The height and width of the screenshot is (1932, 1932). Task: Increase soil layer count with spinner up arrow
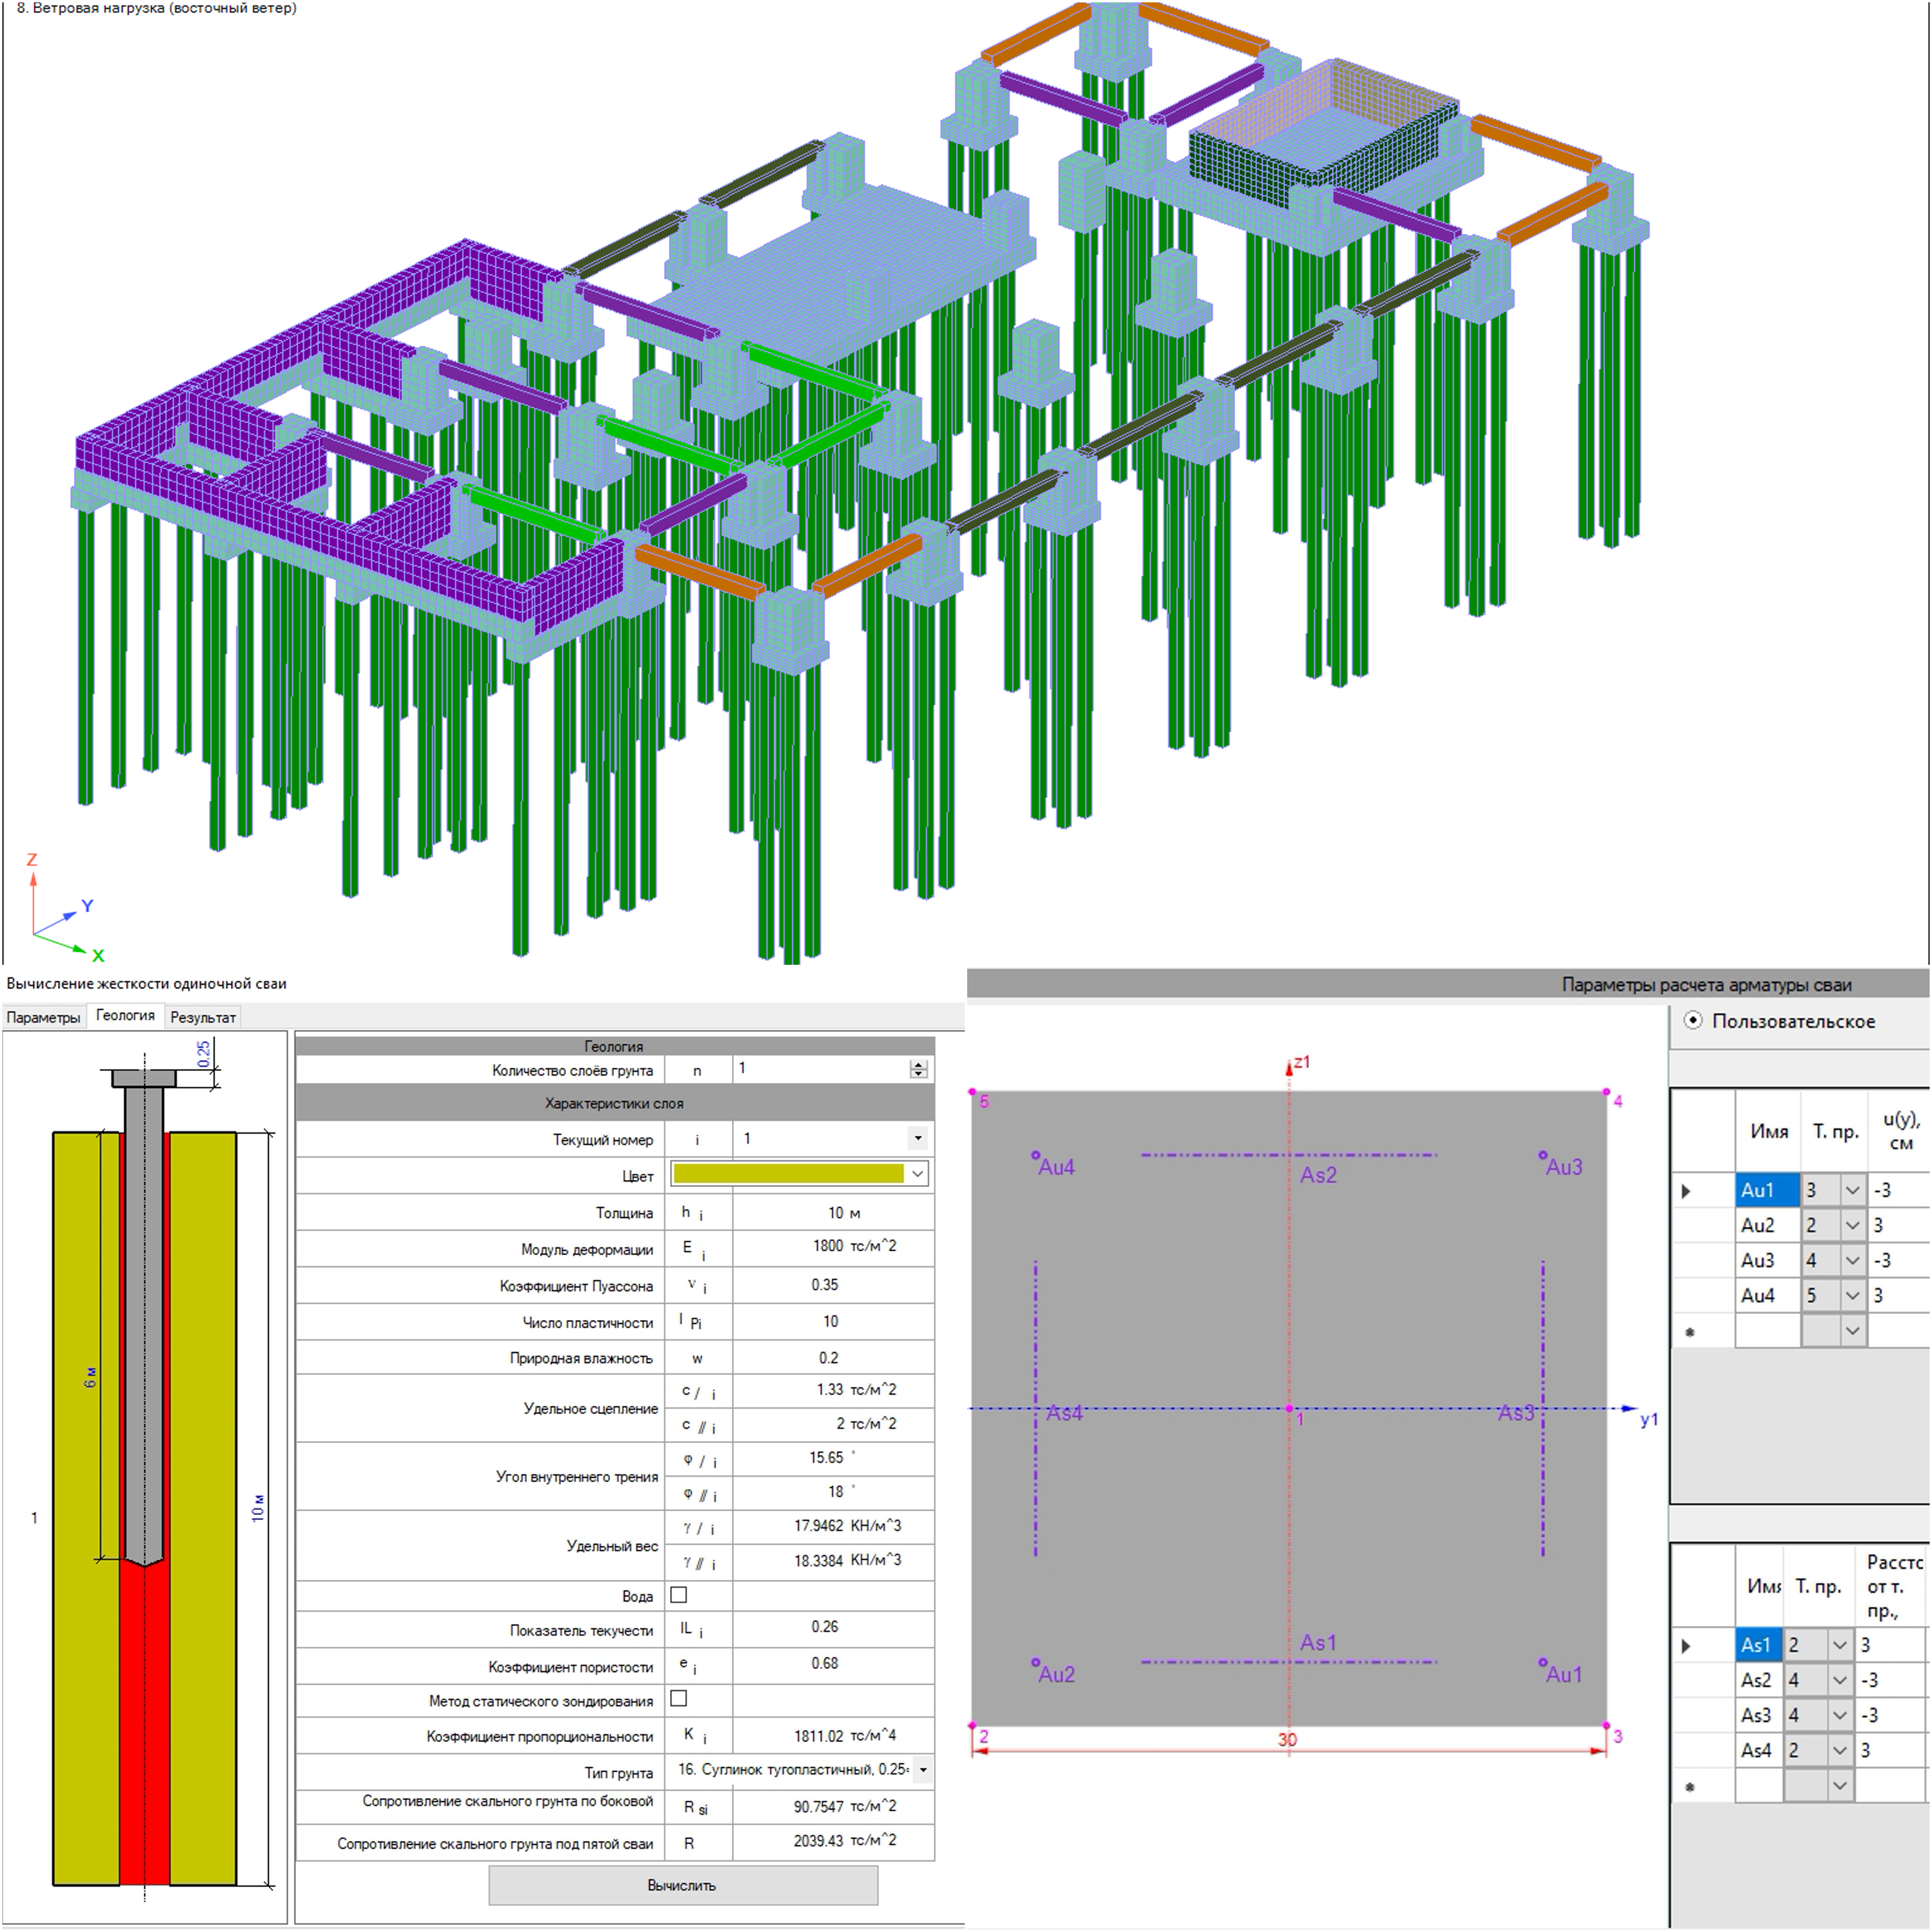coord(918,1065)
